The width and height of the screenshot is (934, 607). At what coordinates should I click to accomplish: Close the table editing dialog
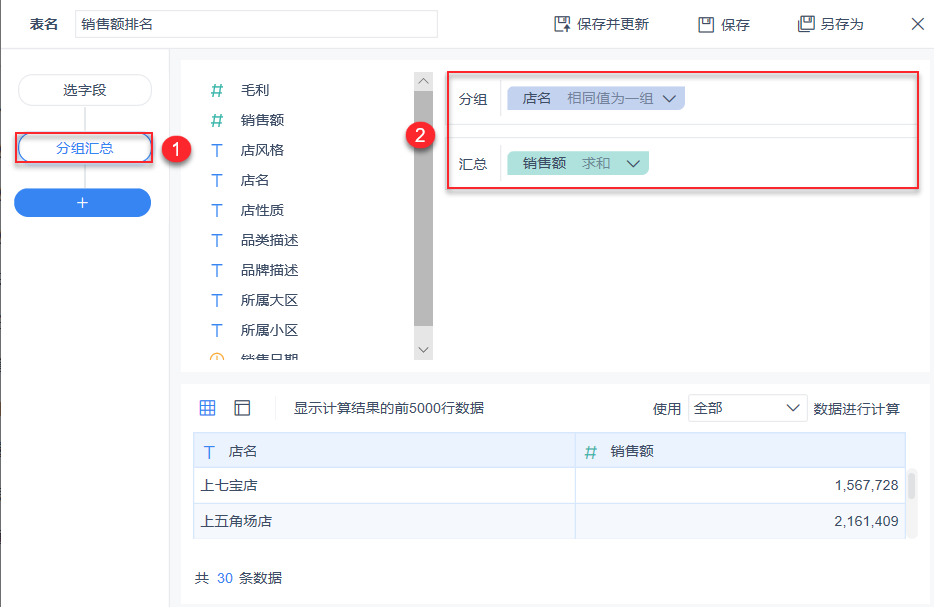point(917,24)
